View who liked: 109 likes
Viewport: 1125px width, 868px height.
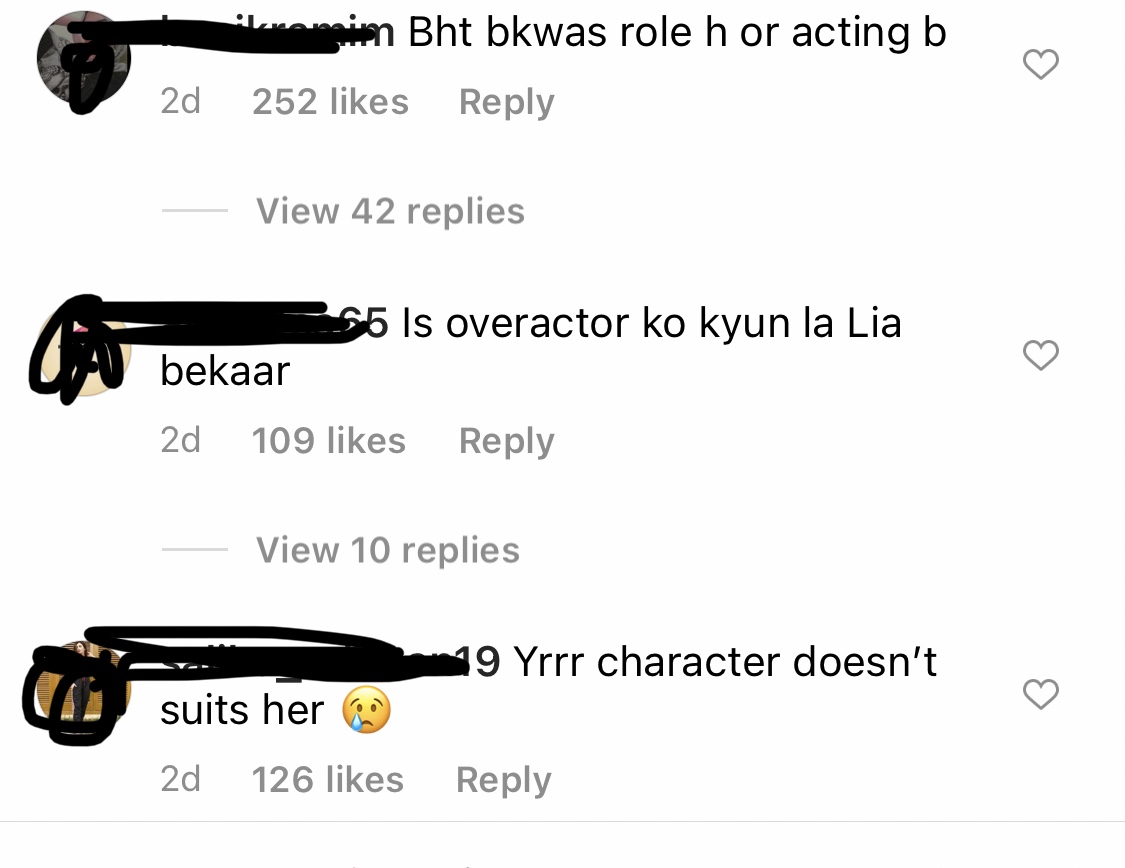tap(329, 441)
